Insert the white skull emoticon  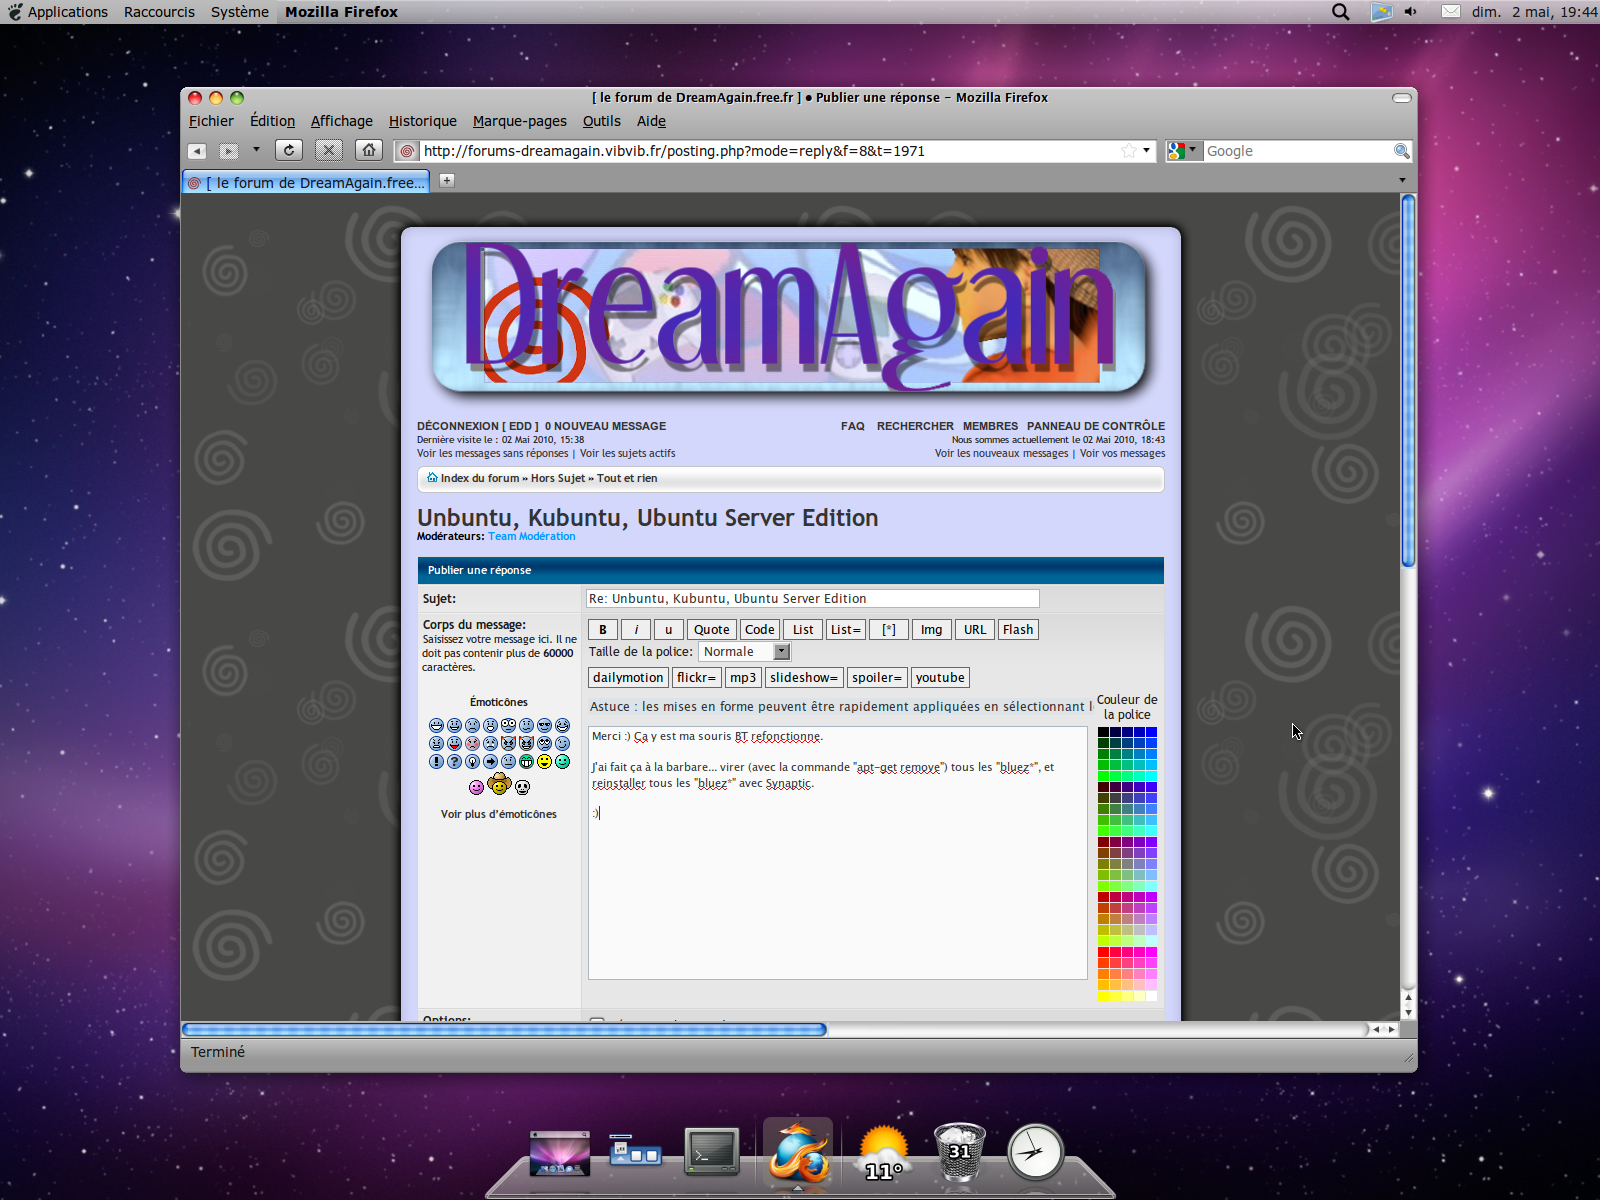click(522, 788)
